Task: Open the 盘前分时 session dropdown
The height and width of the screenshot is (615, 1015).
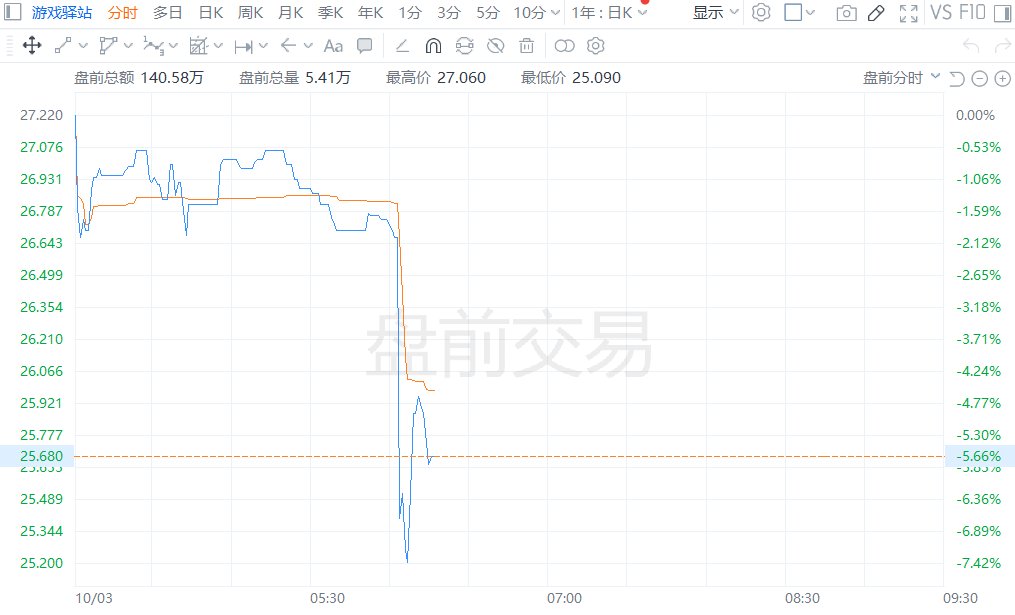Action: (901, 78)
